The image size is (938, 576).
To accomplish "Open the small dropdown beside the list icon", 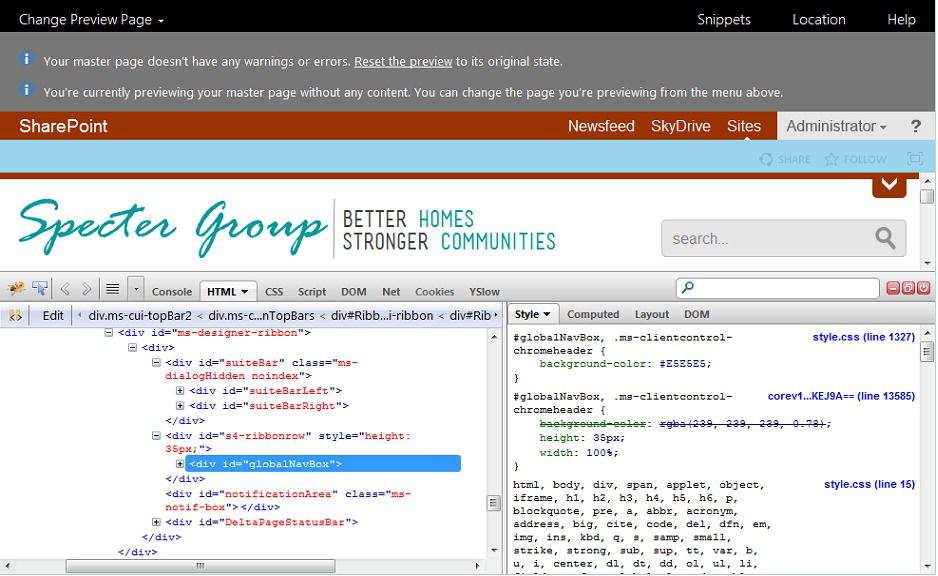I will coord(136,289).
